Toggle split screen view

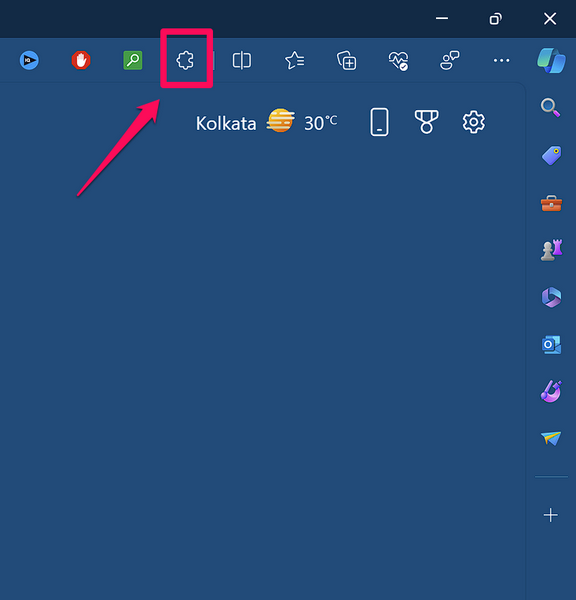coord(242,60)
